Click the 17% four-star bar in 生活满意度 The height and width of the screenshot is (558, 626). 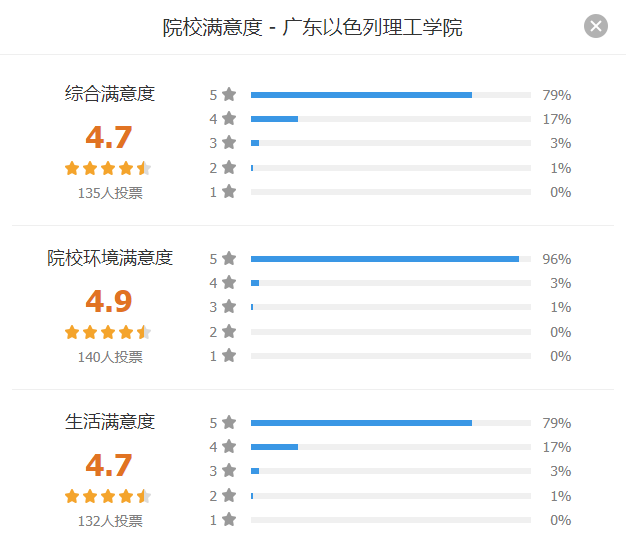275,447
